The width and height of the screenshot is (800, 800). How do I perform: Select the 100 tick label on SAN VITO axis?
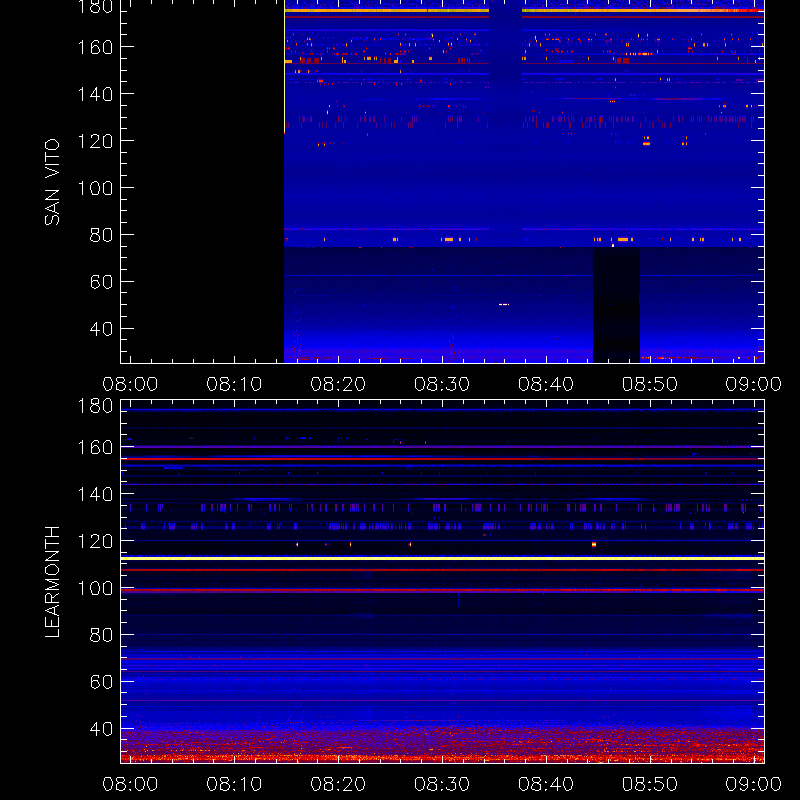[x=95, y=188]
